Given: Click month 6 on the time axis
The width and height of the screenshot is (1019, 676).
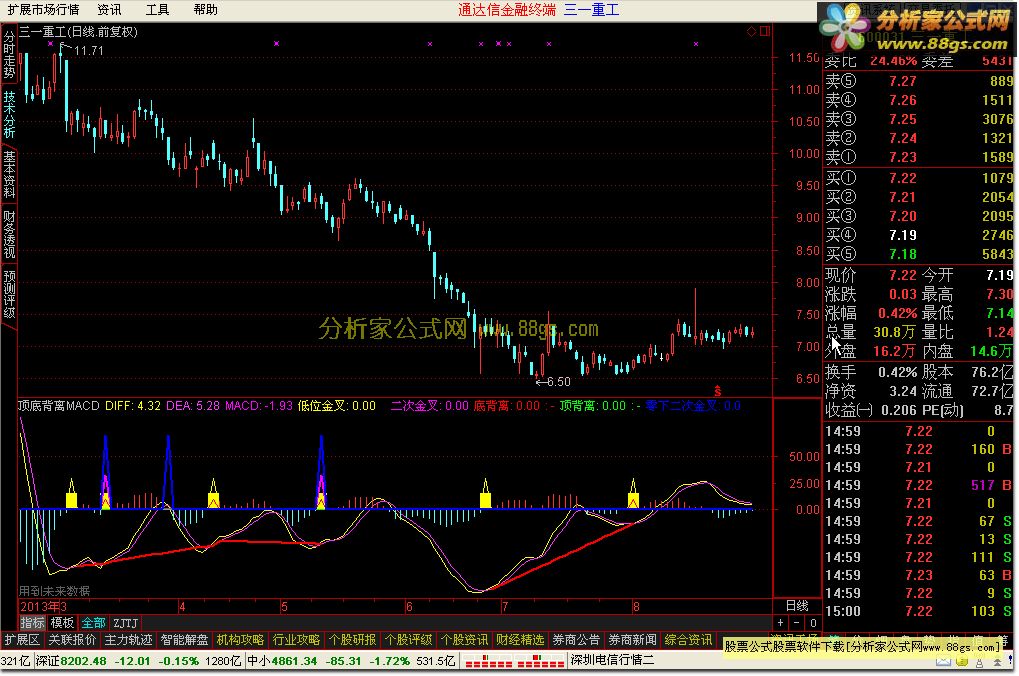Looking at the screenshot, I should 409,606.
